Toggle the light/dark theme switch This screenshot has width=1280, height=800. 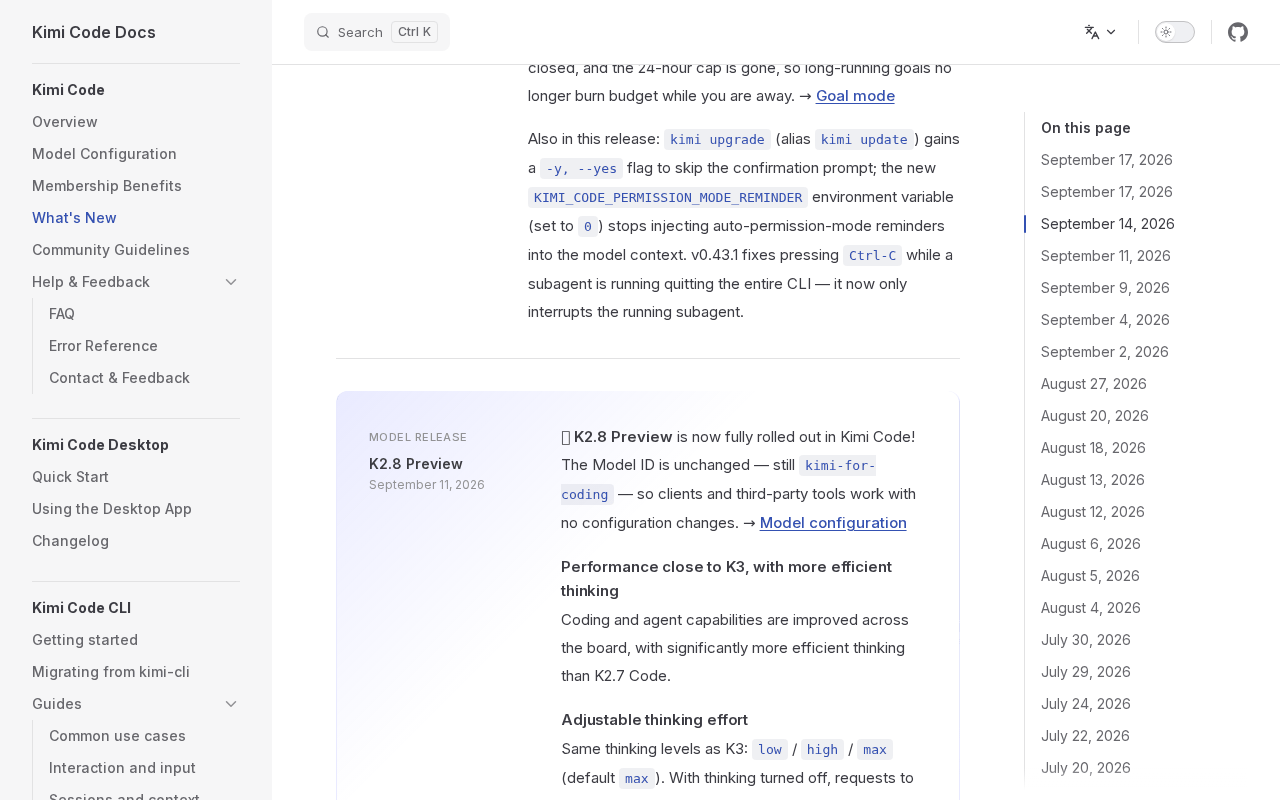[1175, 32]
